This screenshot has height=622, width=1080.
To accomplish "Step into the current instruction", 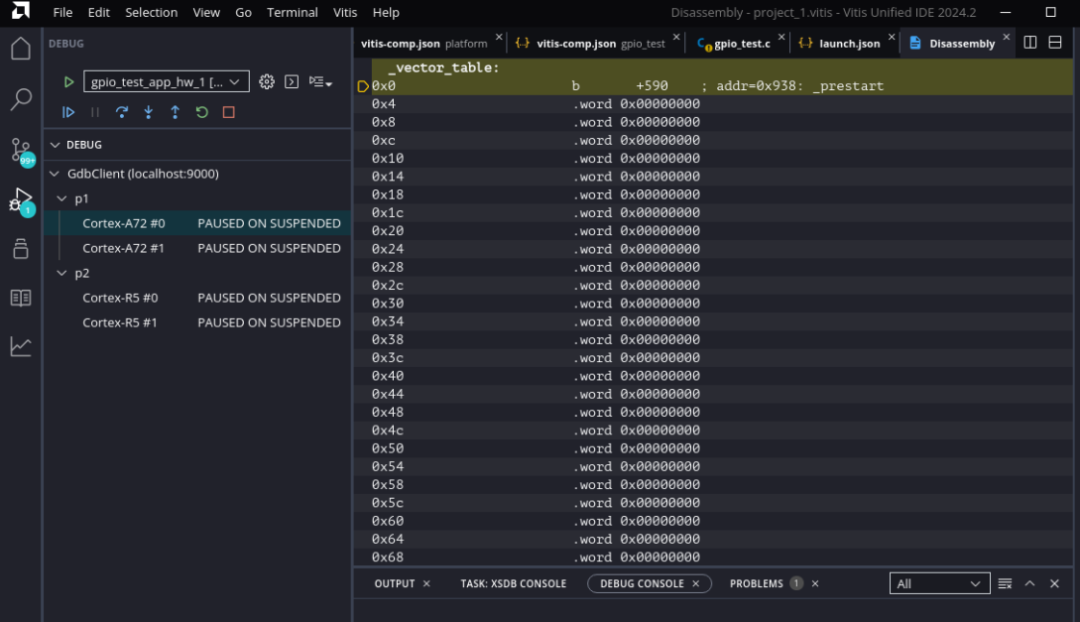I will (148, 112).
